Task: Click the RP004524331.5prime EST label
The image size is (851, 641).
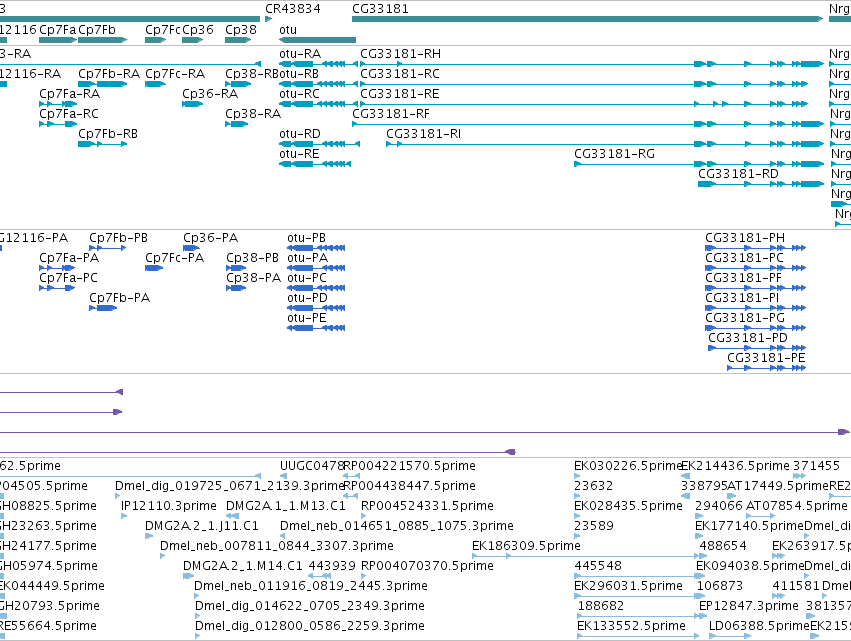Action: point(427,506)
